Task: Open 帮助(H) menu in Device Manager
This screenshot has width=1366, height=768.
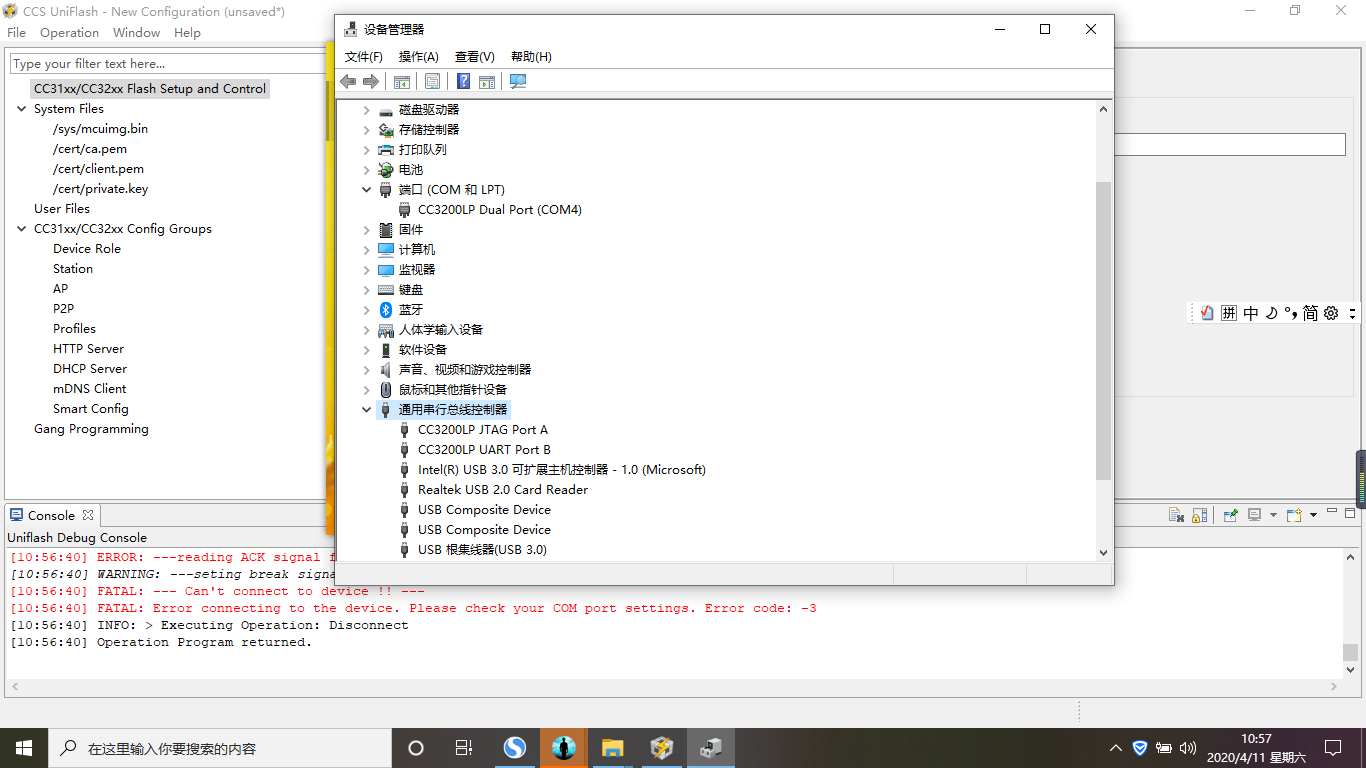Action: 531,57
